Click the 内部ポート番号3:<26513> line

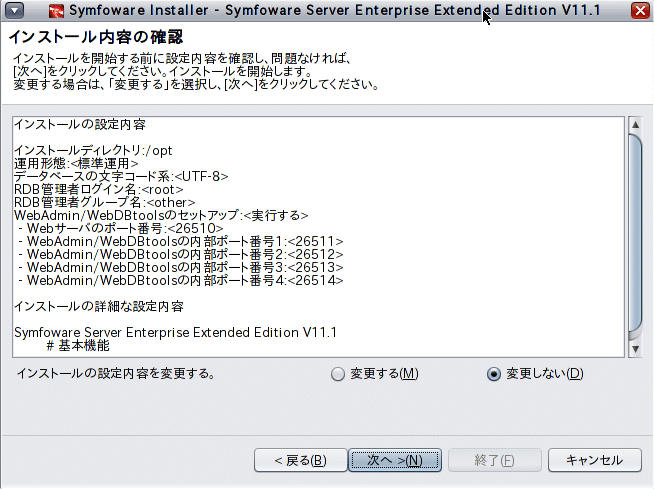point(181,267)
